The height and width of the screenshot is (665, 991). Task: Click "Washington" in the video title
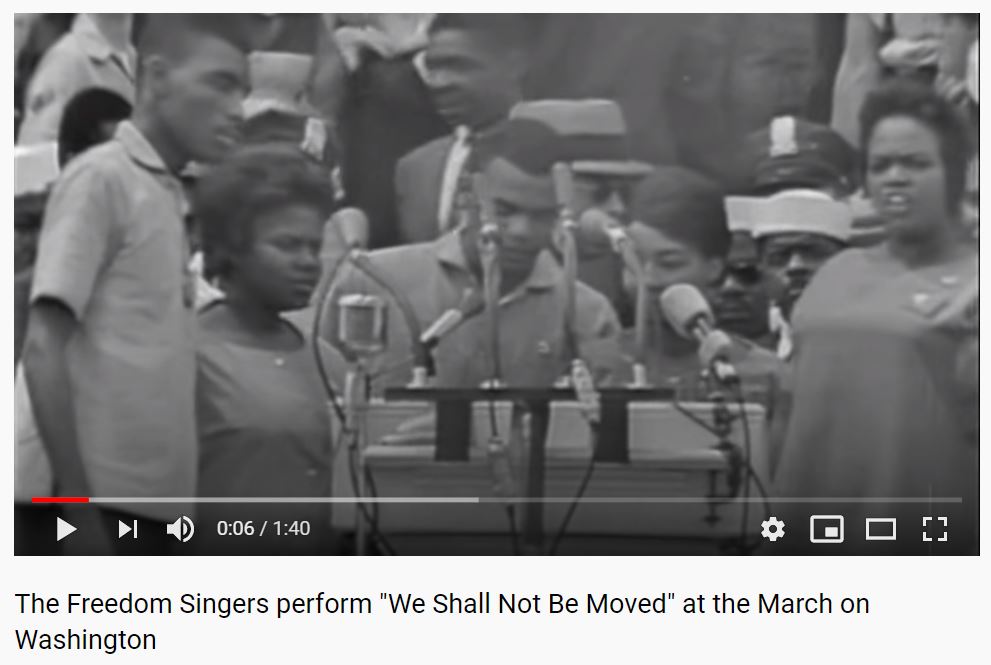tap(85, 640)
